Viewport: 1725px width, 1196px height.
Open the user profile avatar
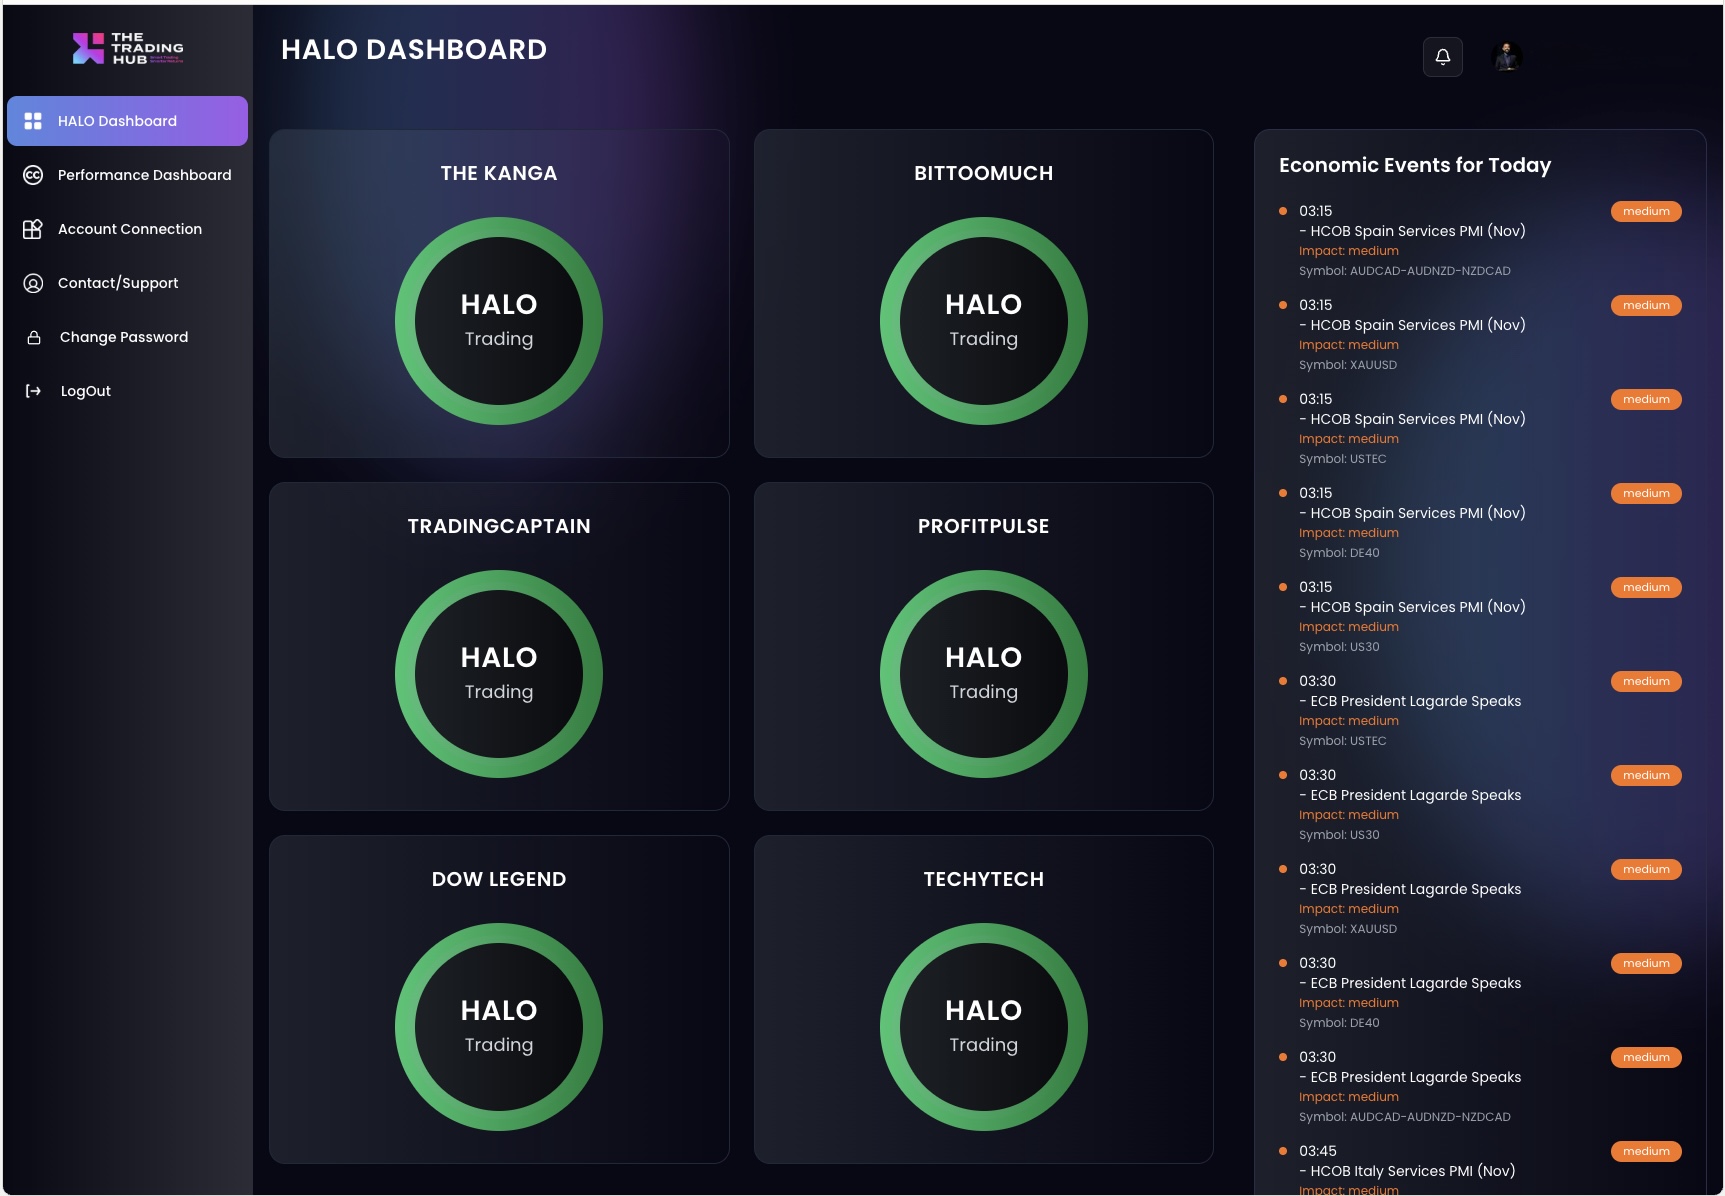(1507, 57)
